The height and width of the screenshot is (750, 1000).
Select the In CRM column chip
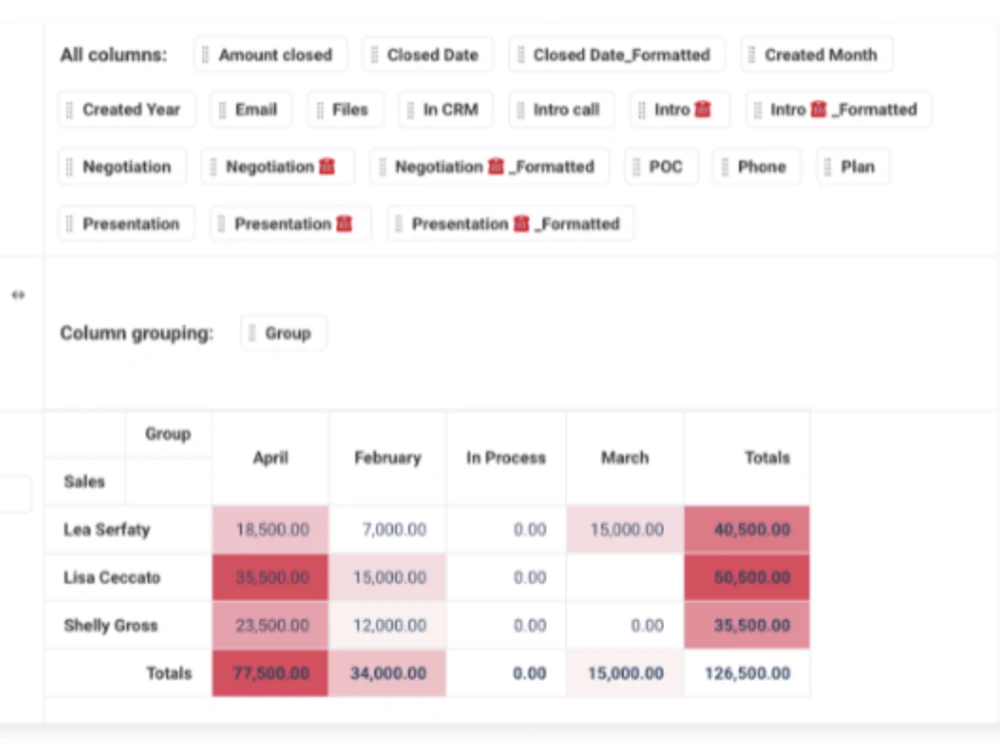(x=445, y=110)
